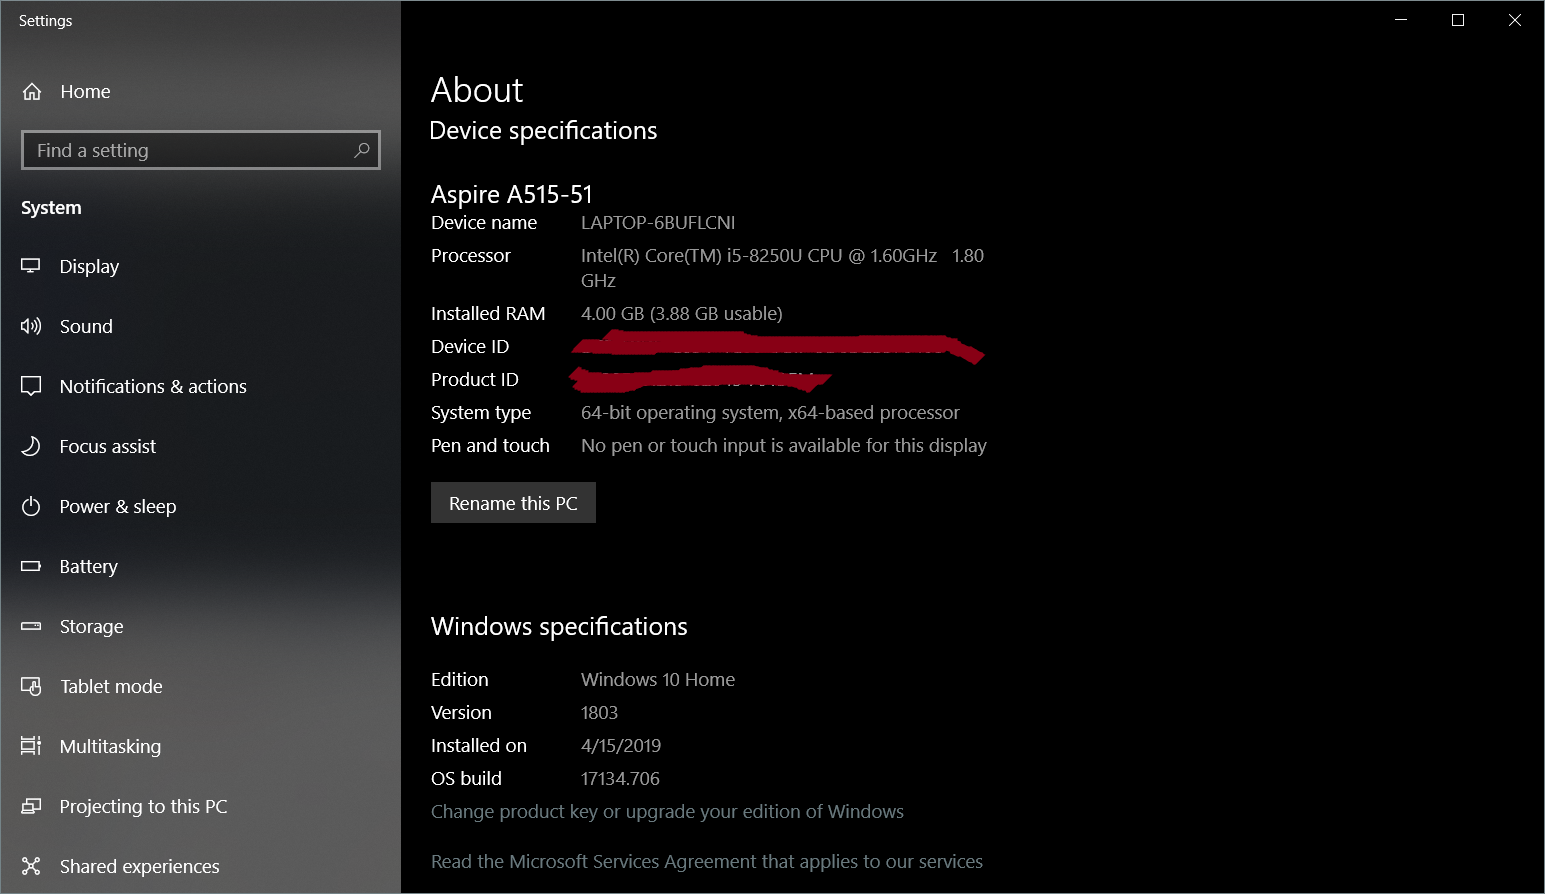Image resolution: width=1545 pixels, height=894 pixels.
Task: Click the Find a setting search box
Action: tap(200, 150)
